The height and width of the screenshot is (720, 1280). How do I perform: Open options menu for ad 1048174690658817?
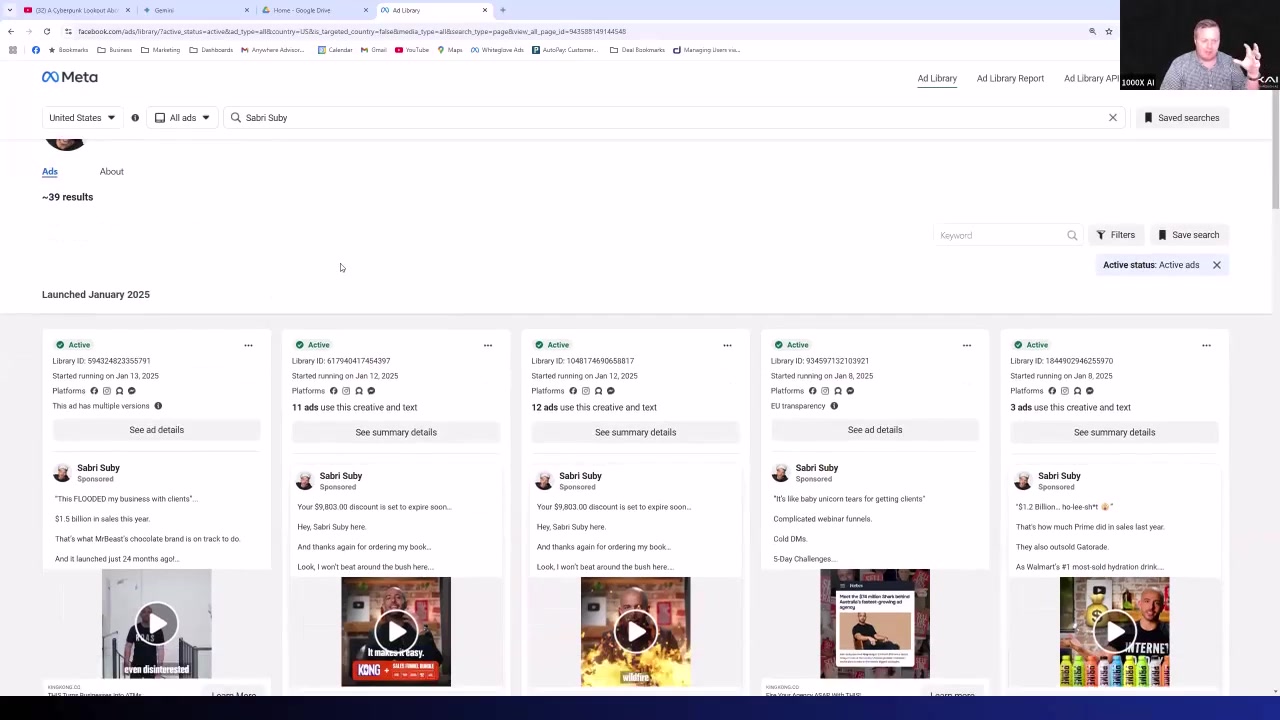pos(727,345)
